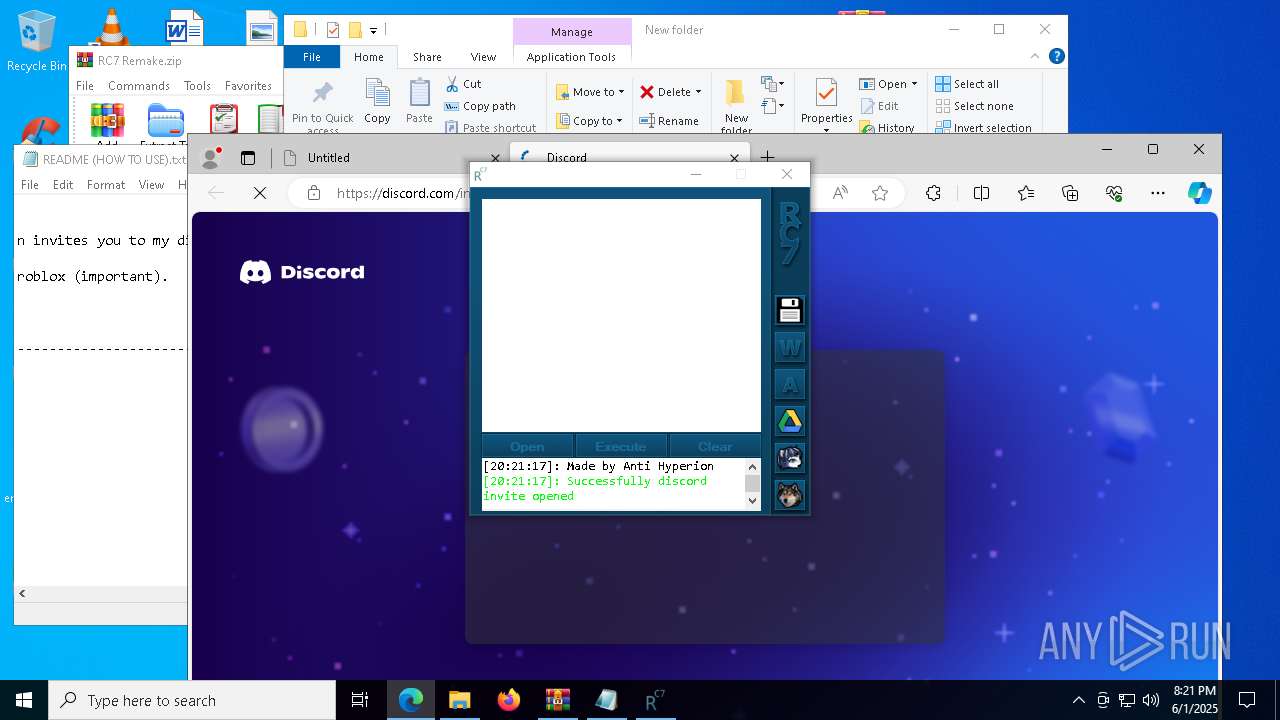Screen dimensions: 1280x720
Task: Click Copy path in Explorer ribbon
Action: (x=480, y=106)
